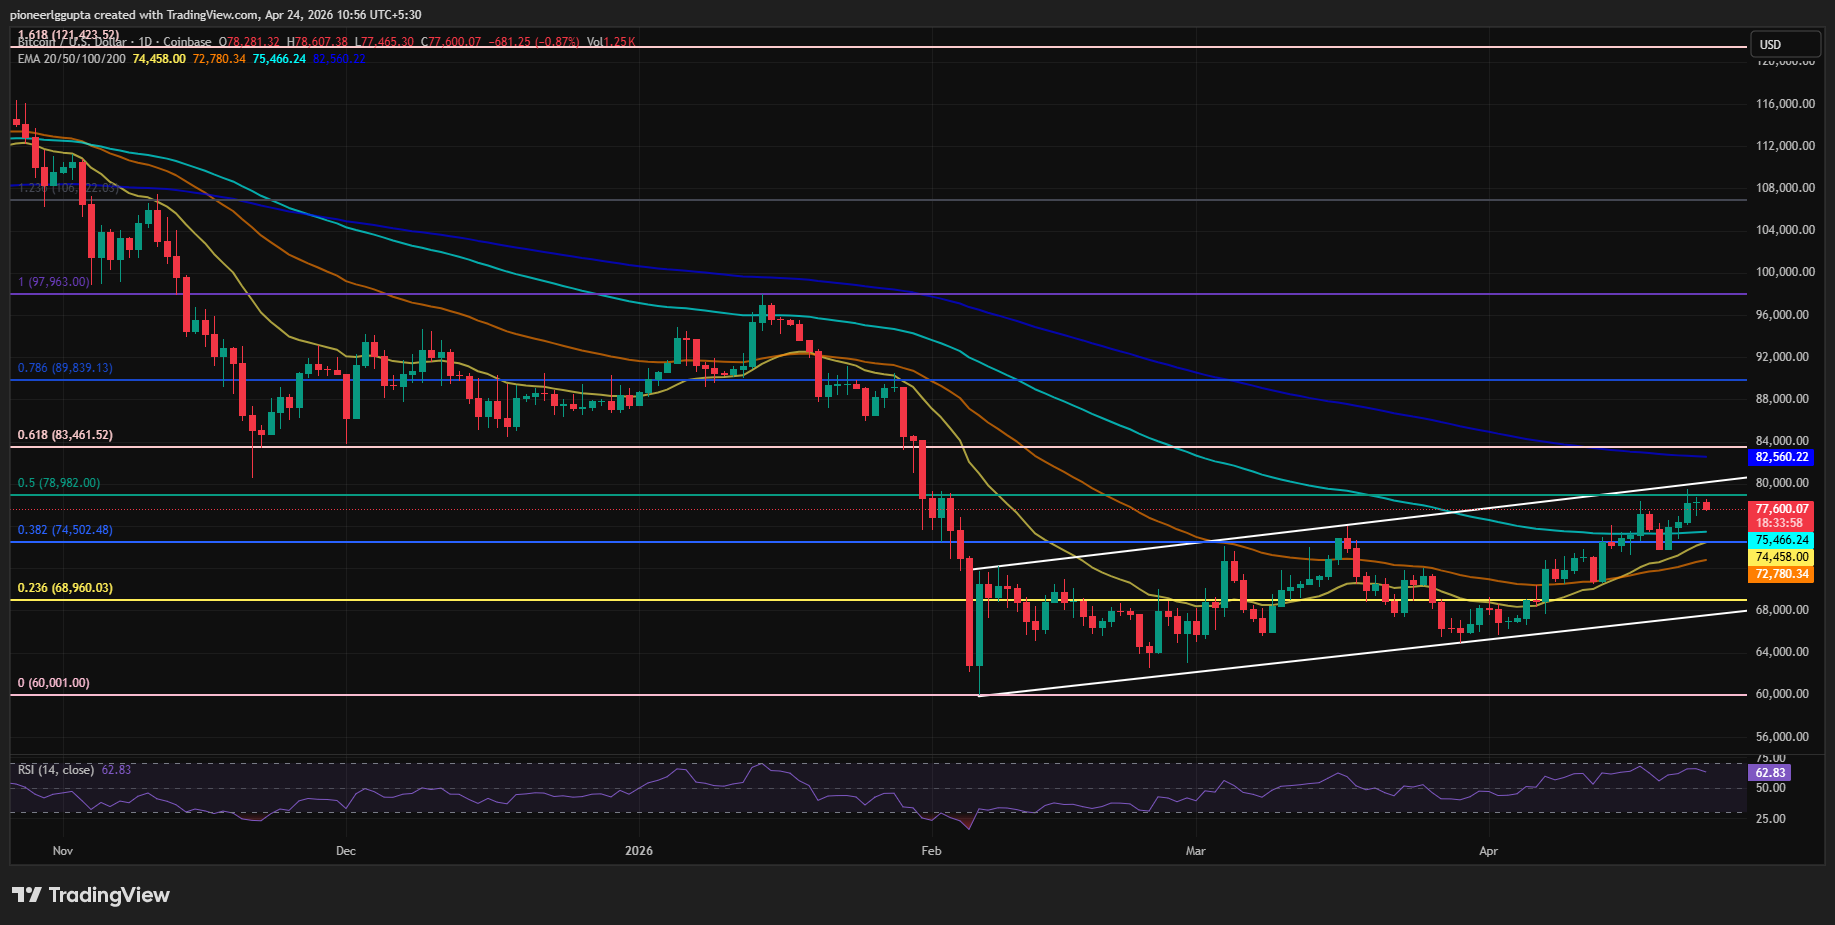Click the RSI (14, close) indicator title
The width and height of the screenshot is (1835, 925).
point(55,770)
